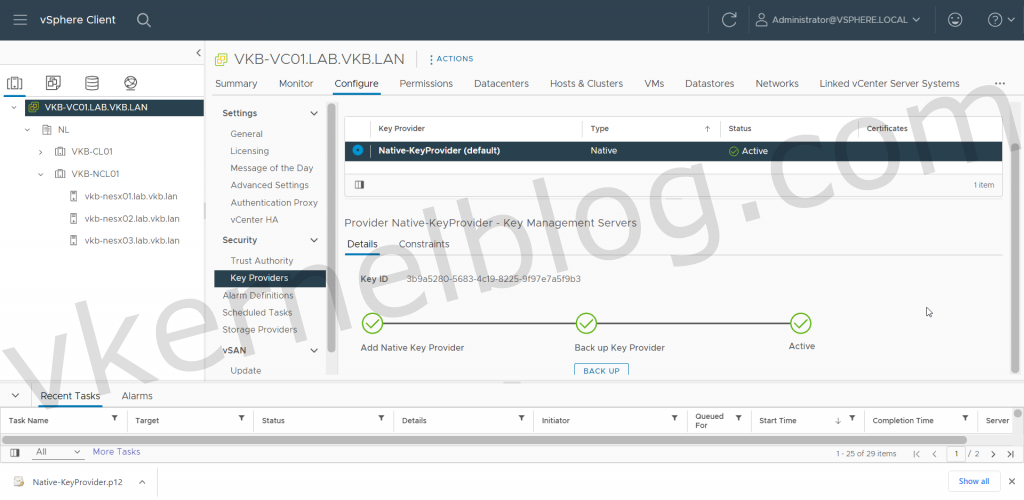The height and width of the screenshot is (500, 1024).
Task: Show more tabs via ellipsis
Action: 999,84
